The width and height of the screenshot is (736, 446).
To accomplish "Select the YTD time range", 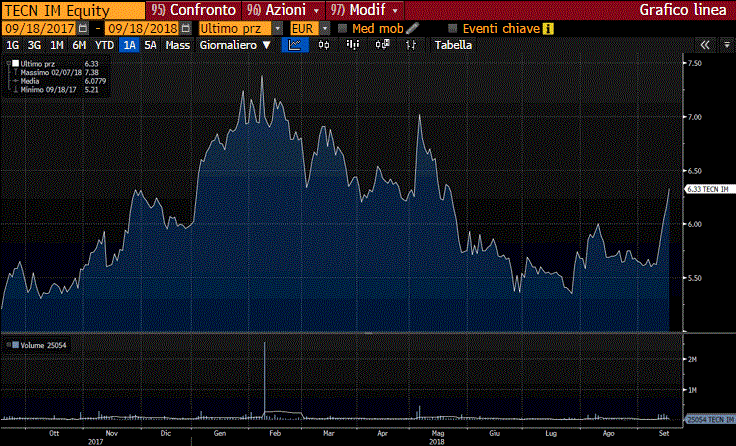I will [104, 45].
